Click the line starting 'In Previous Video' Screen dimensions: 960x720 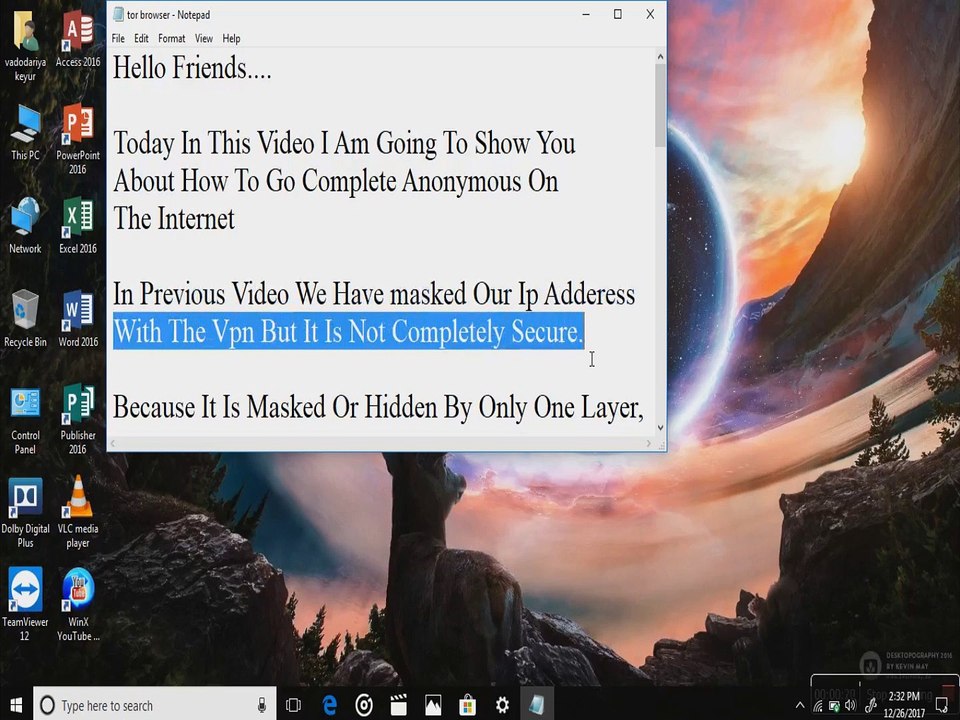pos(373,294)
